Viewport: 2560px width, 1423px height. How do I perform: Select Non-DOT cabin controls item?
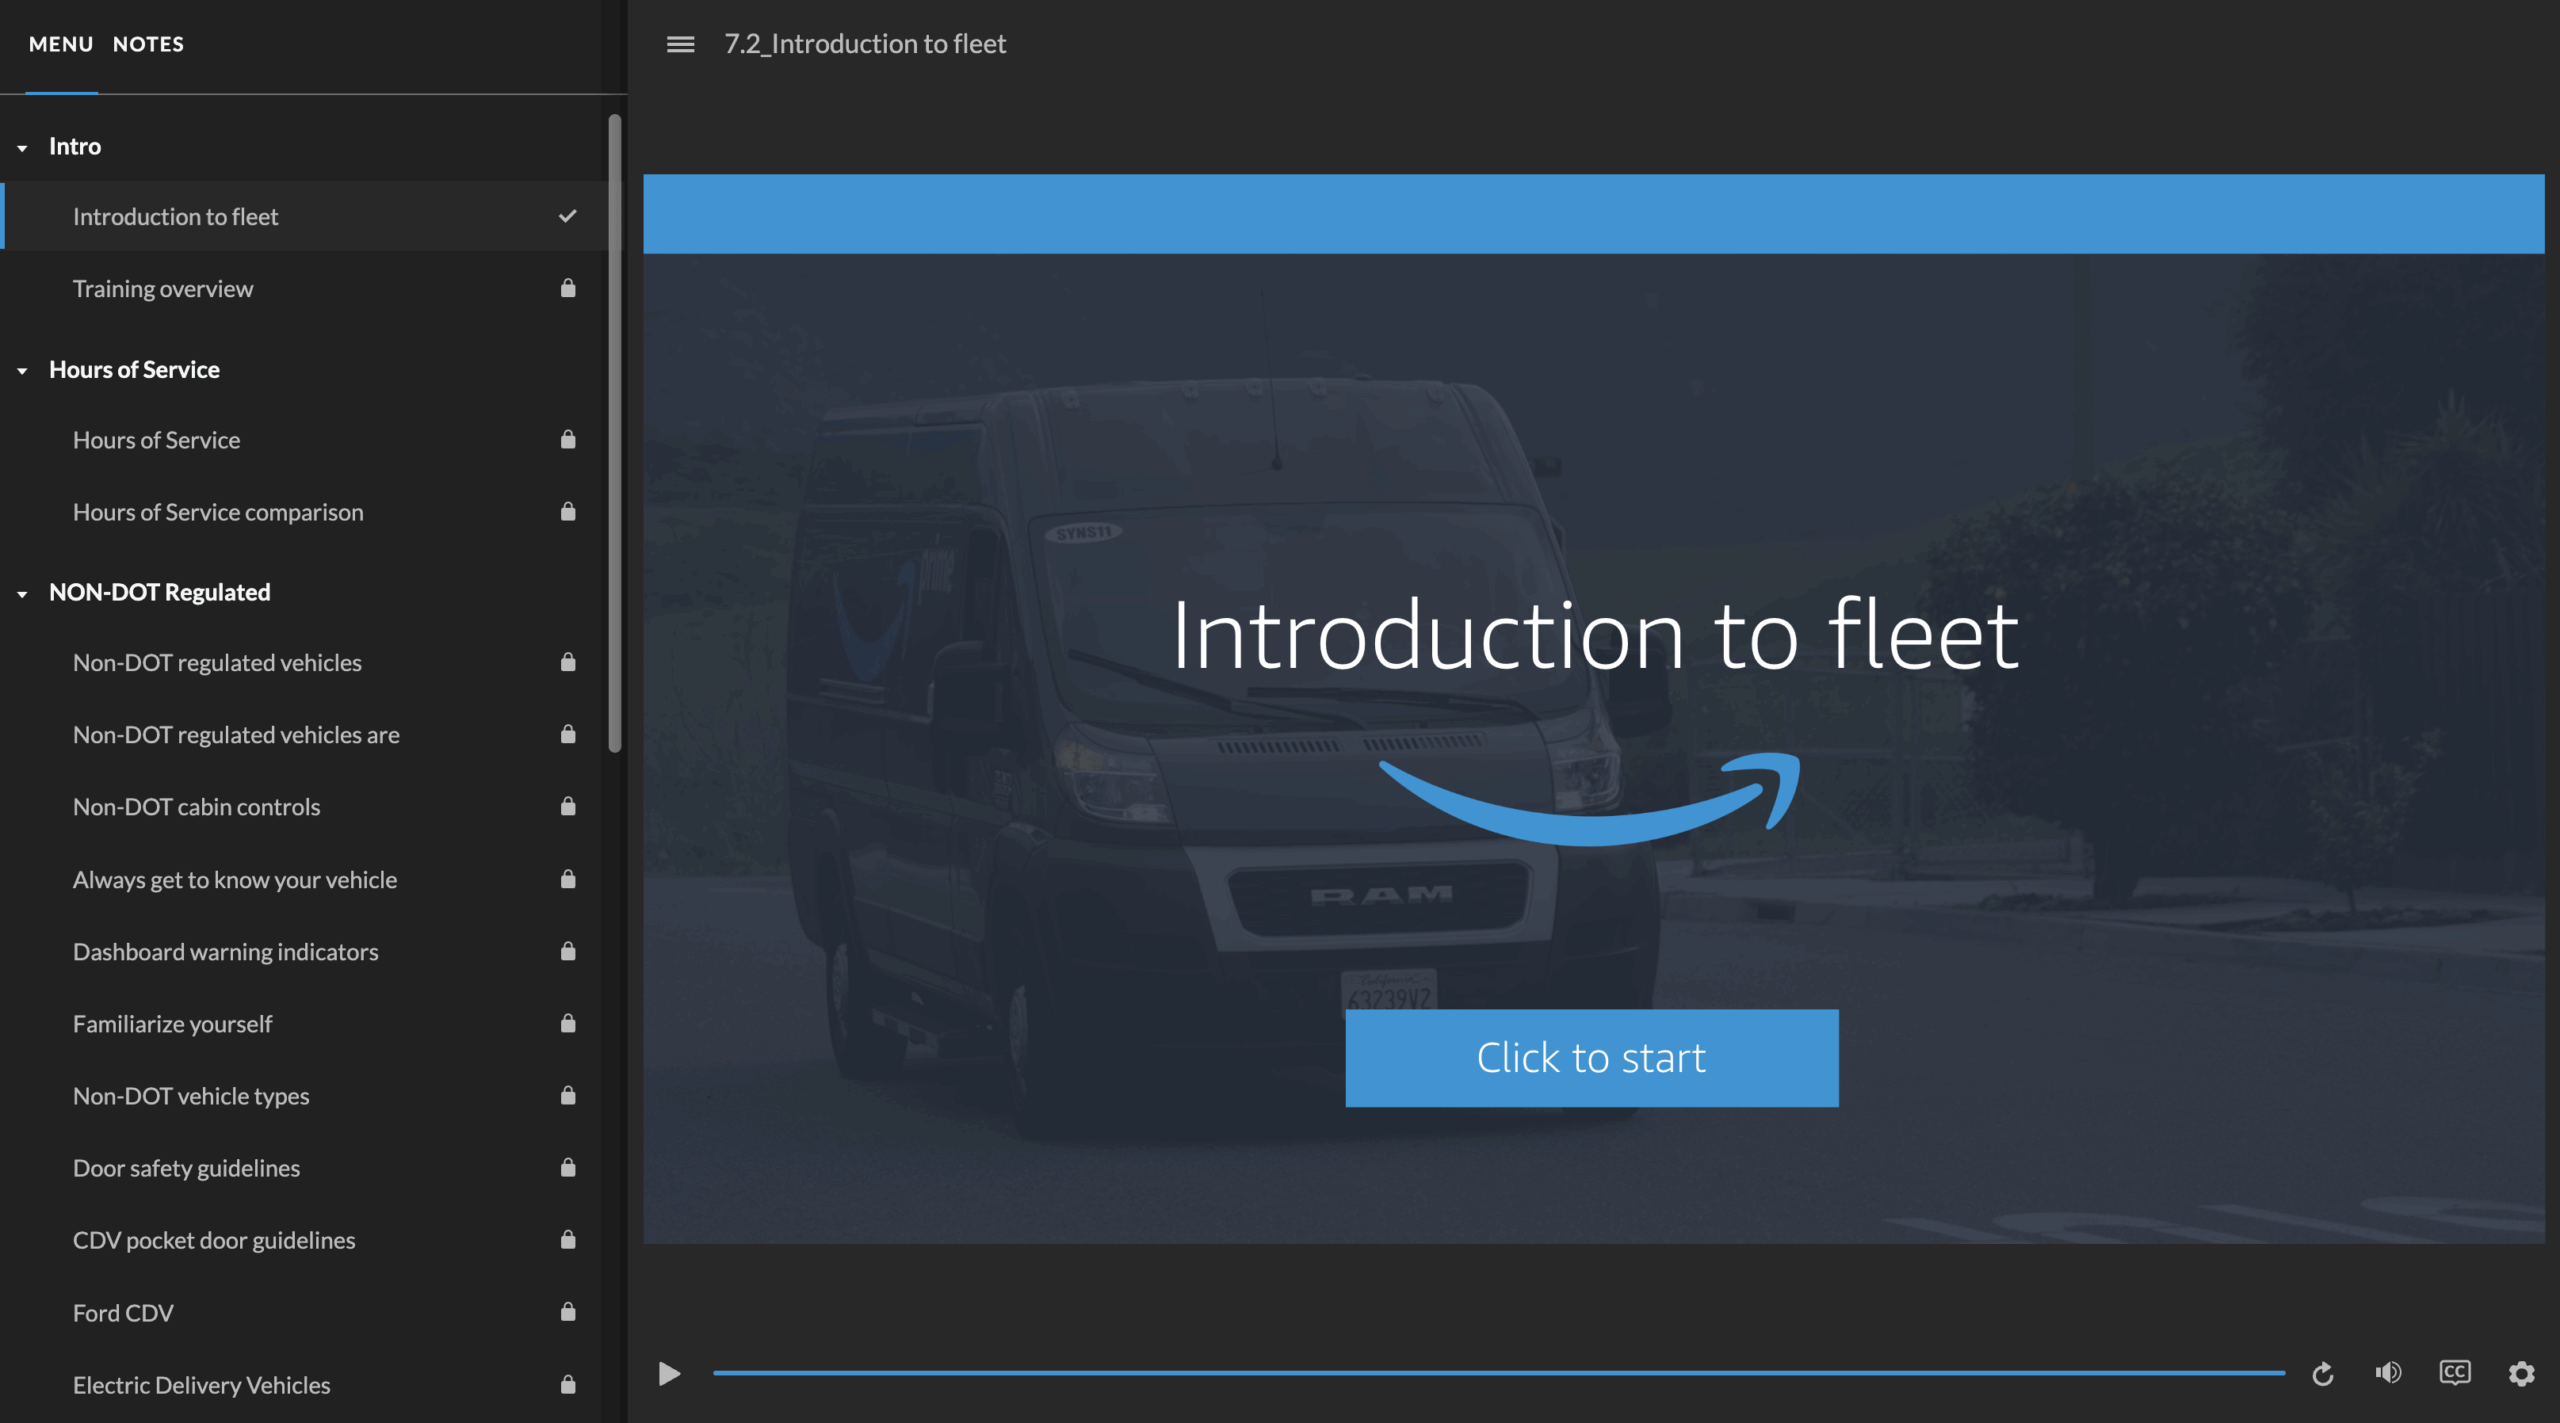304,806
